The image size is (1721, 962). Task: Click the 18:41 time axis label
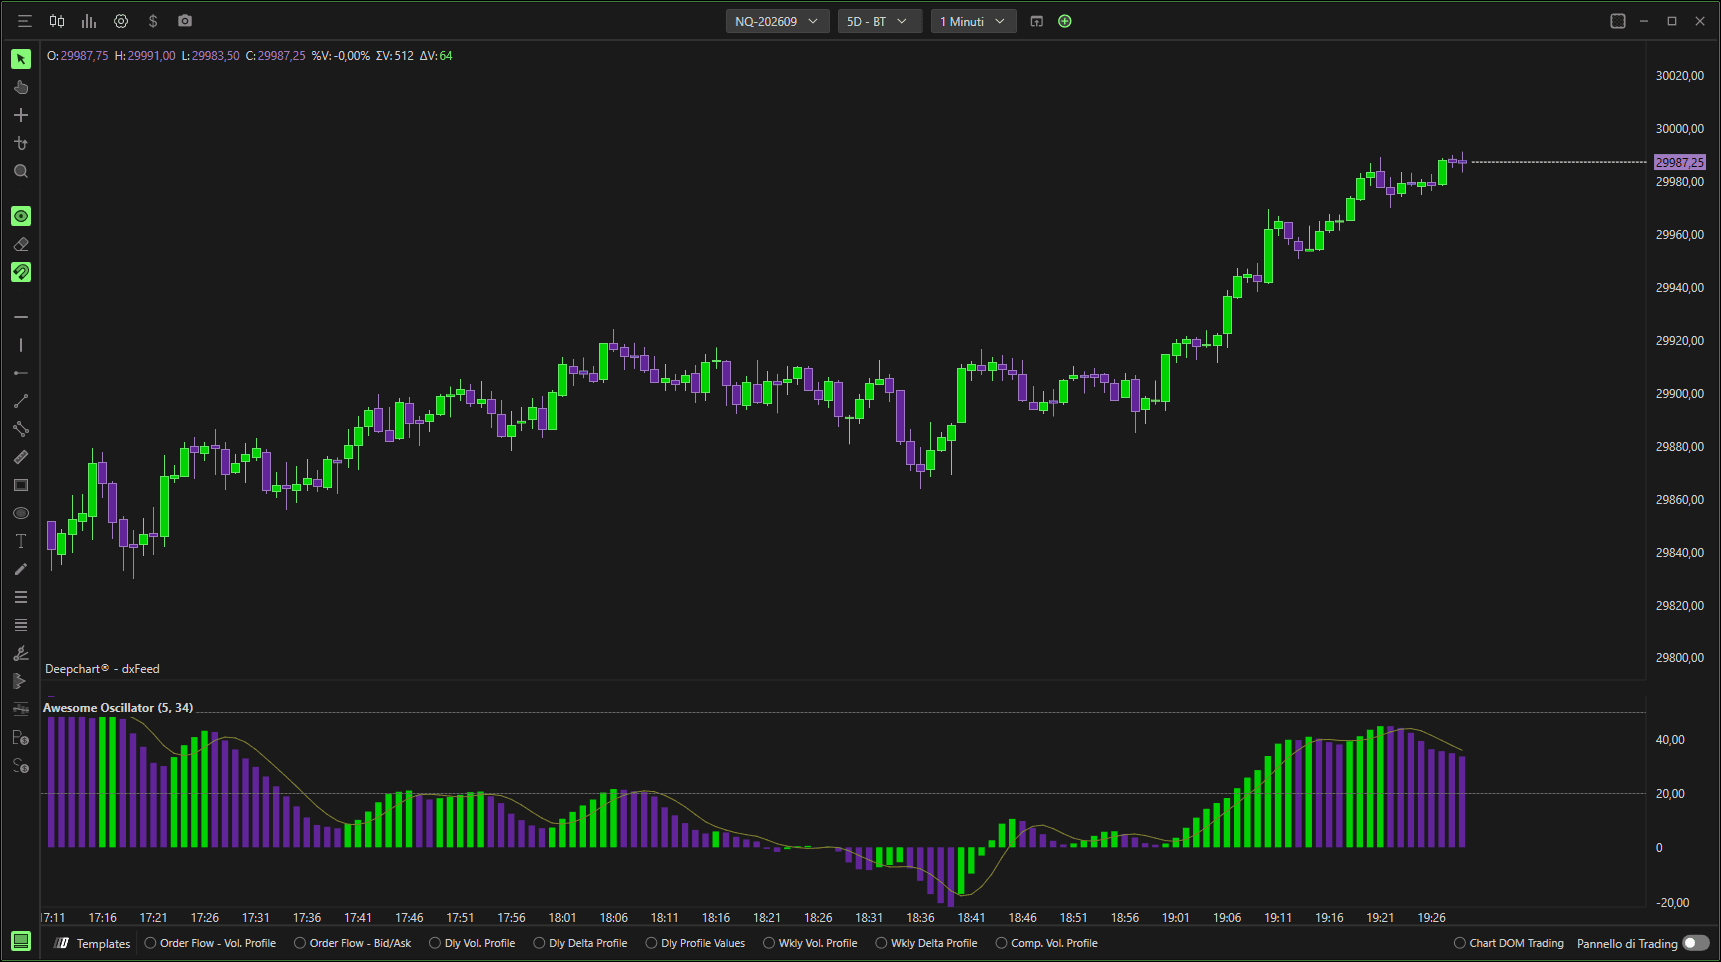pos(971,917)
